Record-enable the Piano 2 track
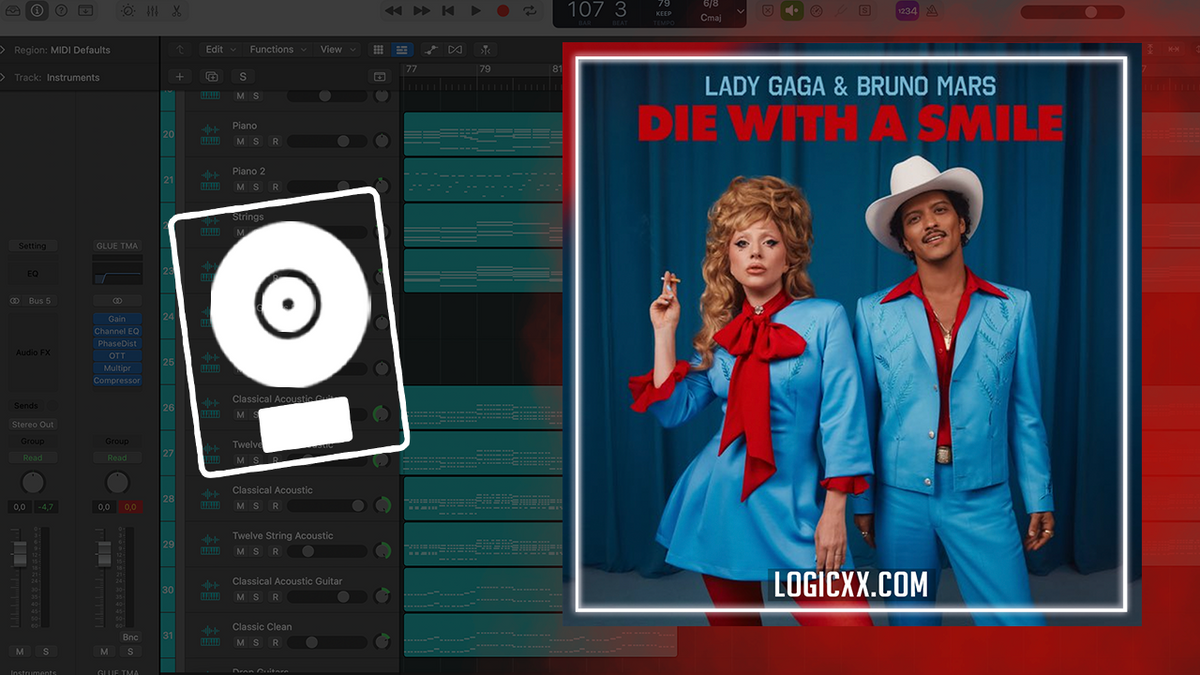This screenshot has height=675, width=1200. pyautogui.click(x=274, y=187)
